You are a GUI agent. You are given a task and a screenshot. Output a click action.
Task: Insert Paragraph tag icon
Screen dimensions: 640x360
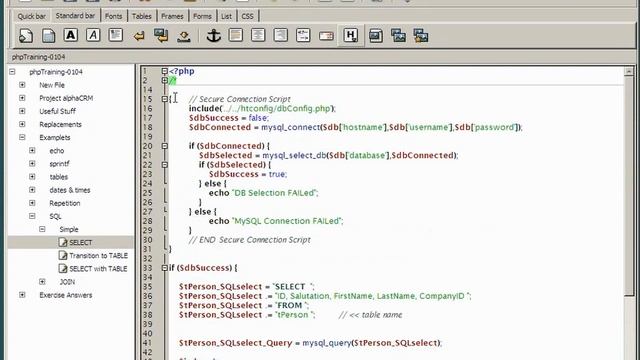(x=116, y=36)
